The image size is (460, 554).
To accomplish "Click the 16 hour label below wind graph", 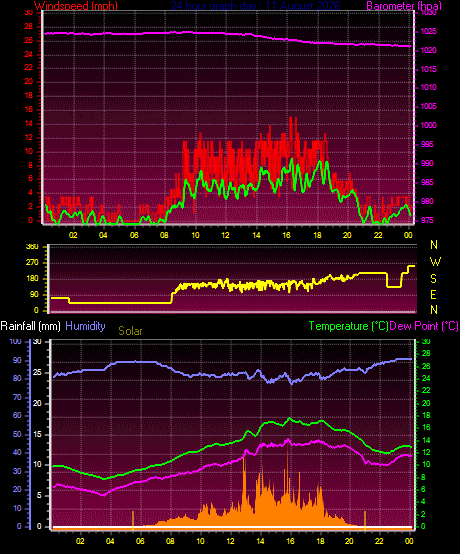I will click(x=287, y=235).
